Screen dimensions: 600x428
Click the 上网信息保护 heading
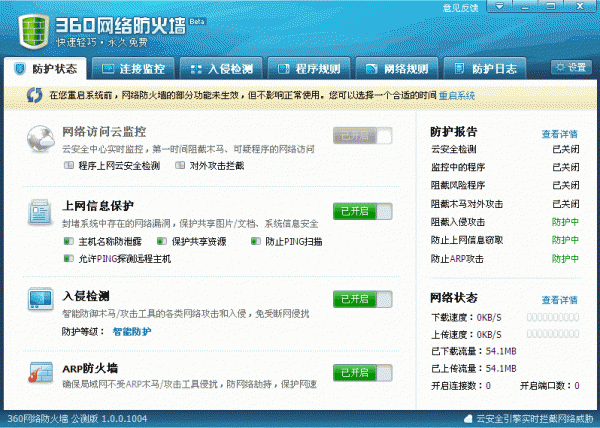point(98,206)
